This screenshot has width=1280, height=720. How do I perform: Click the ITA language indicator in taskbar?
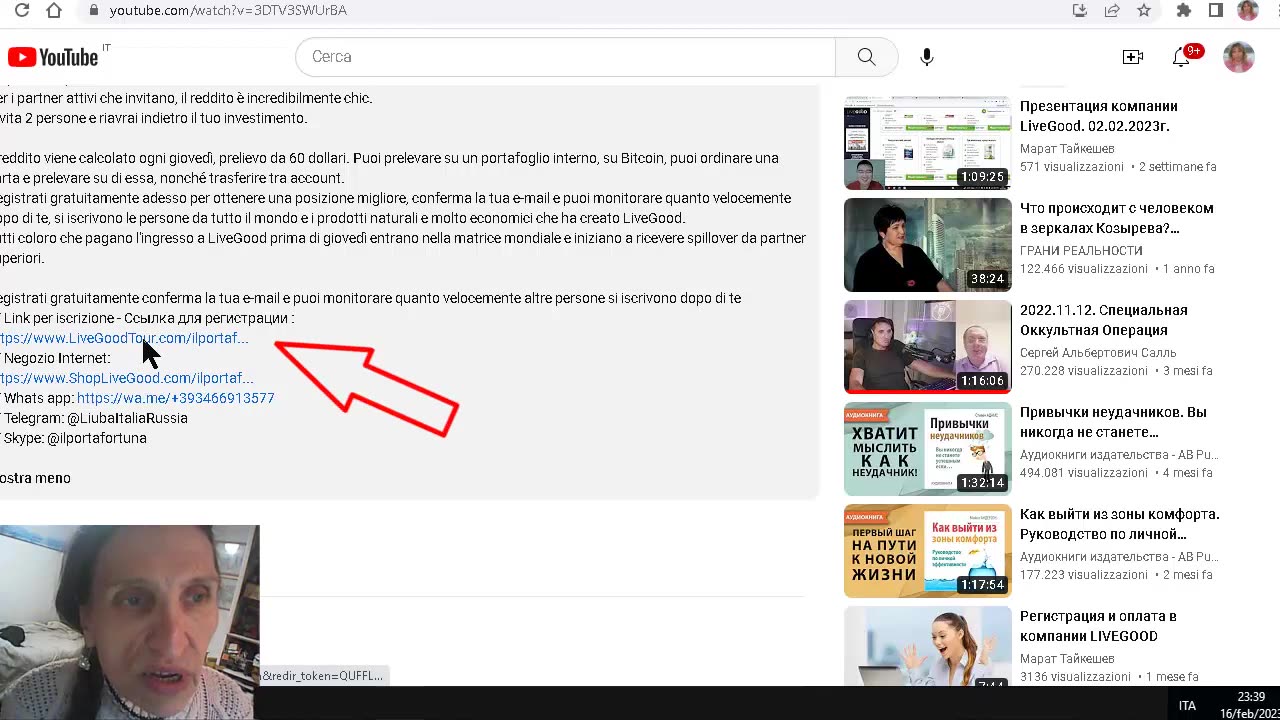coord(1187,706)
